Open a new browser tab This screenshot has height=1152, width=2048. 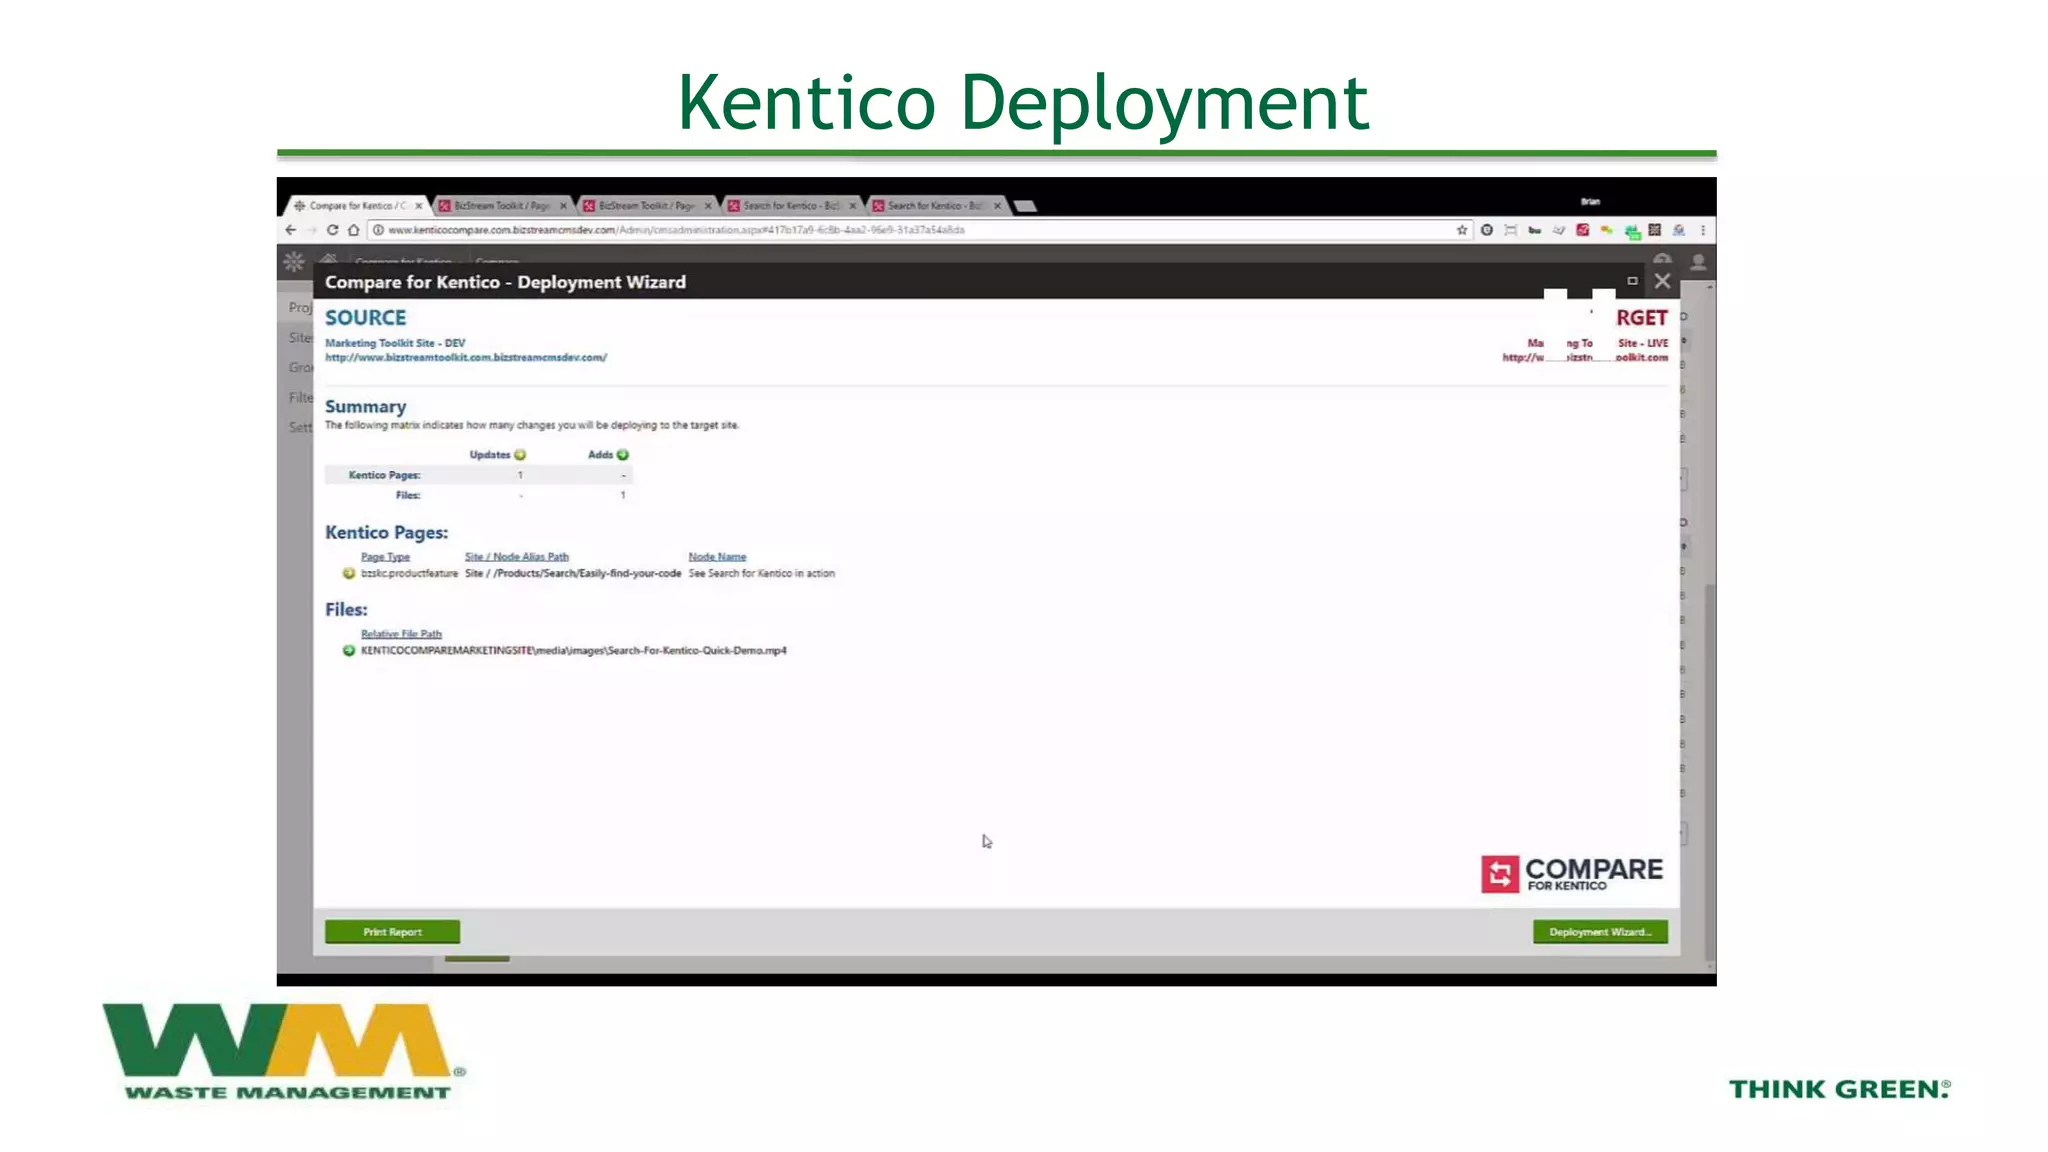pos(1025,206)
